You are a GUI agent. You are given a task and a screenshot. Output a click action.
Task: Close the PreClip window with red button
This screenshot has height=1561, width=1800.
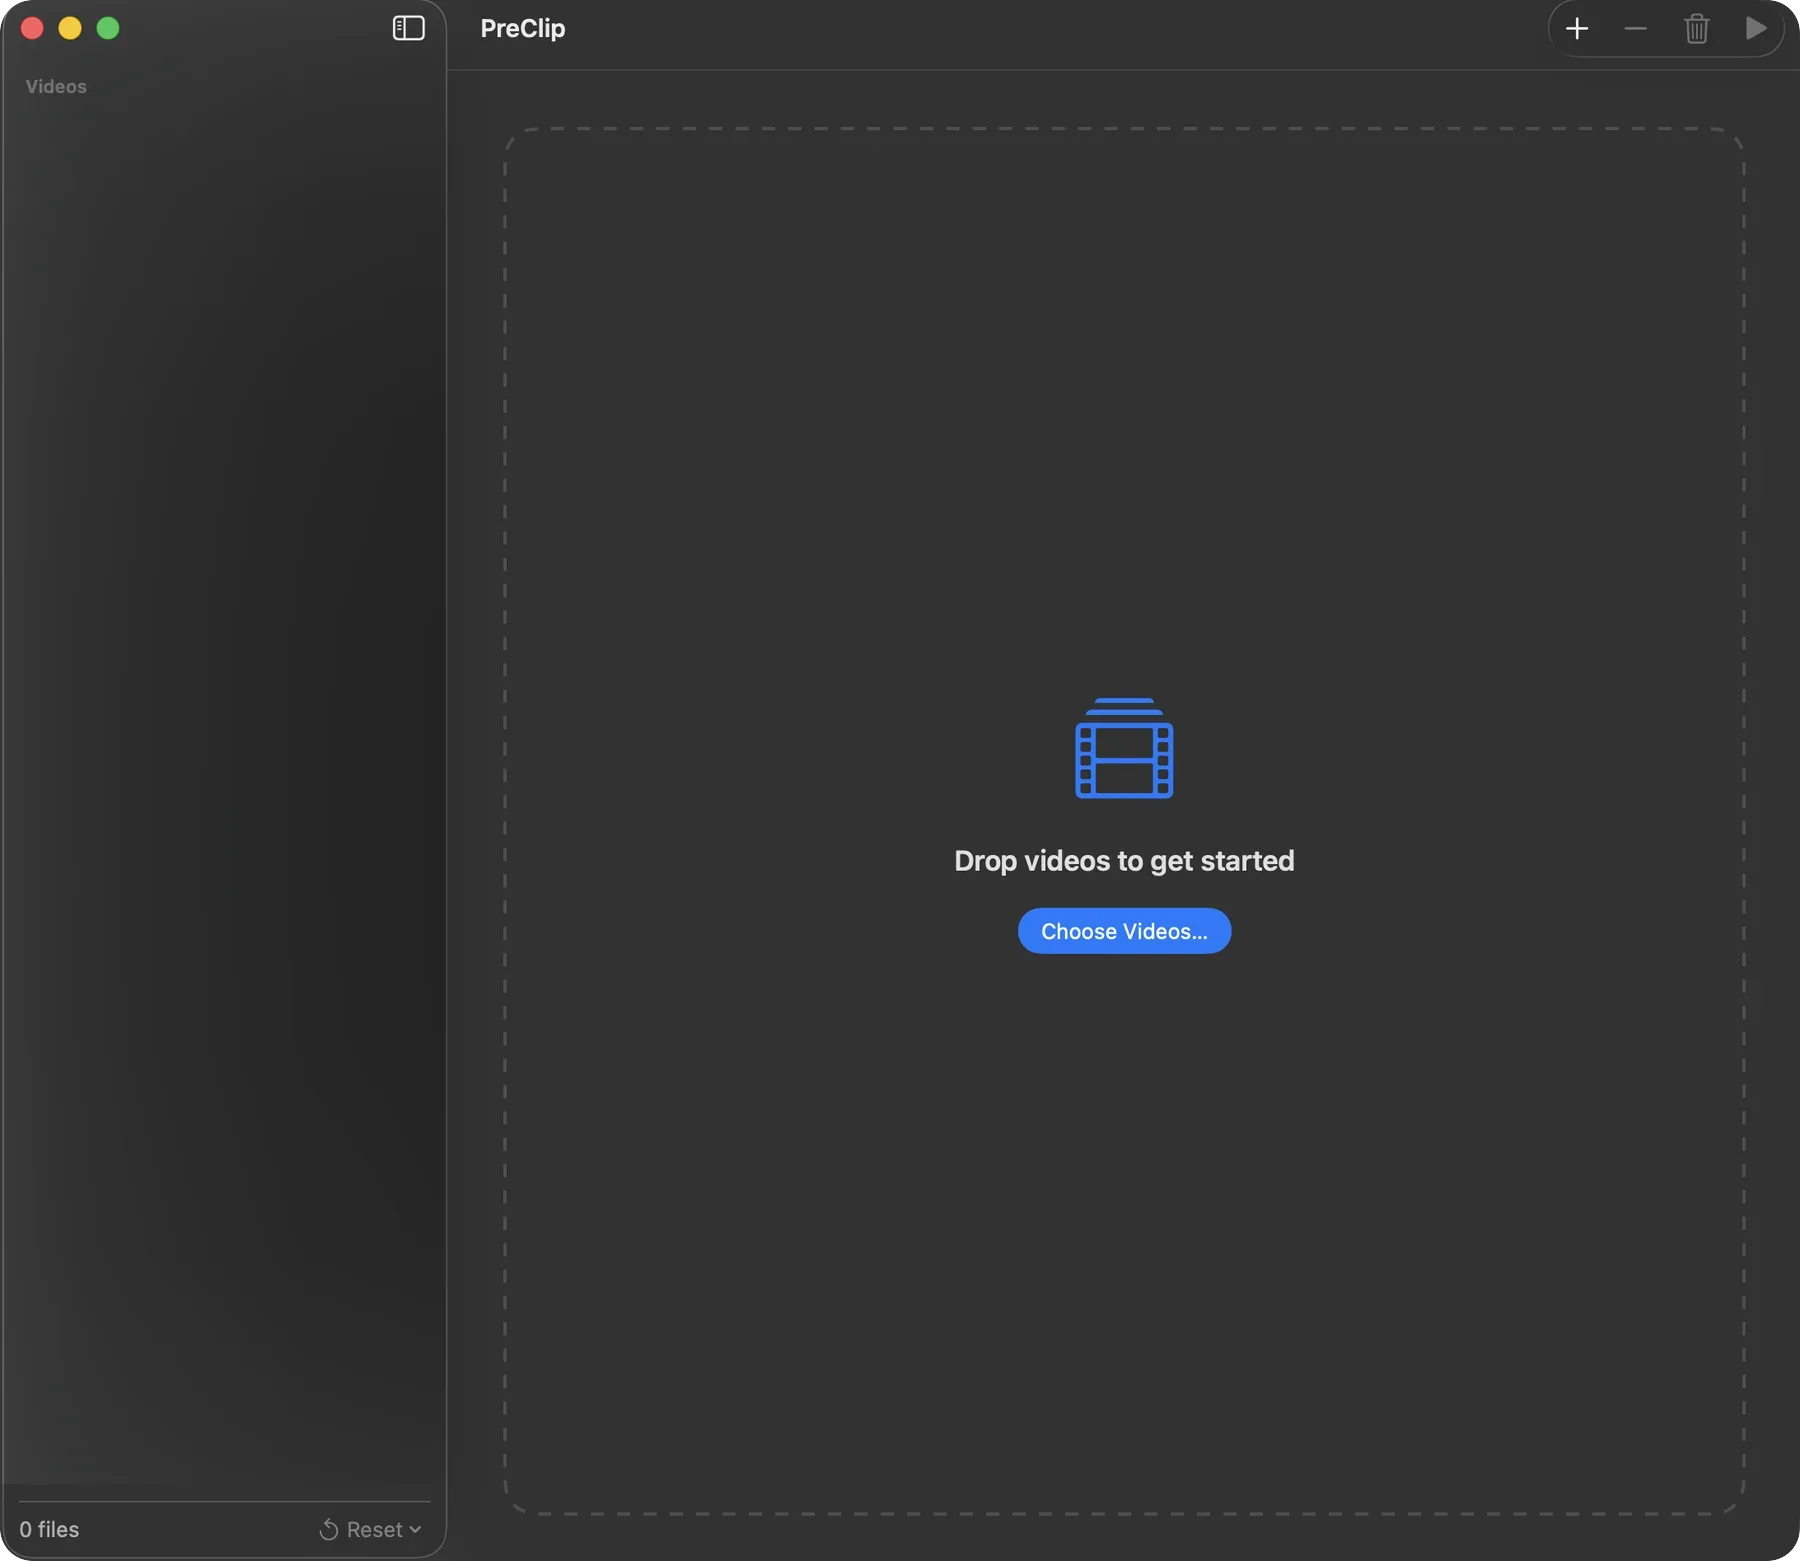click(x=32, y=28)
